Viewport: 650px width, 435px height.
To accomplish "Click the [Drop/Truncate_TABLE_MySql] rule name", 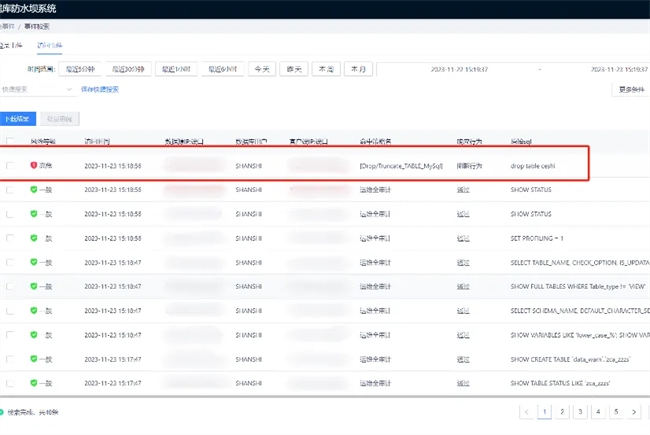I will click(x=401, y=166).
